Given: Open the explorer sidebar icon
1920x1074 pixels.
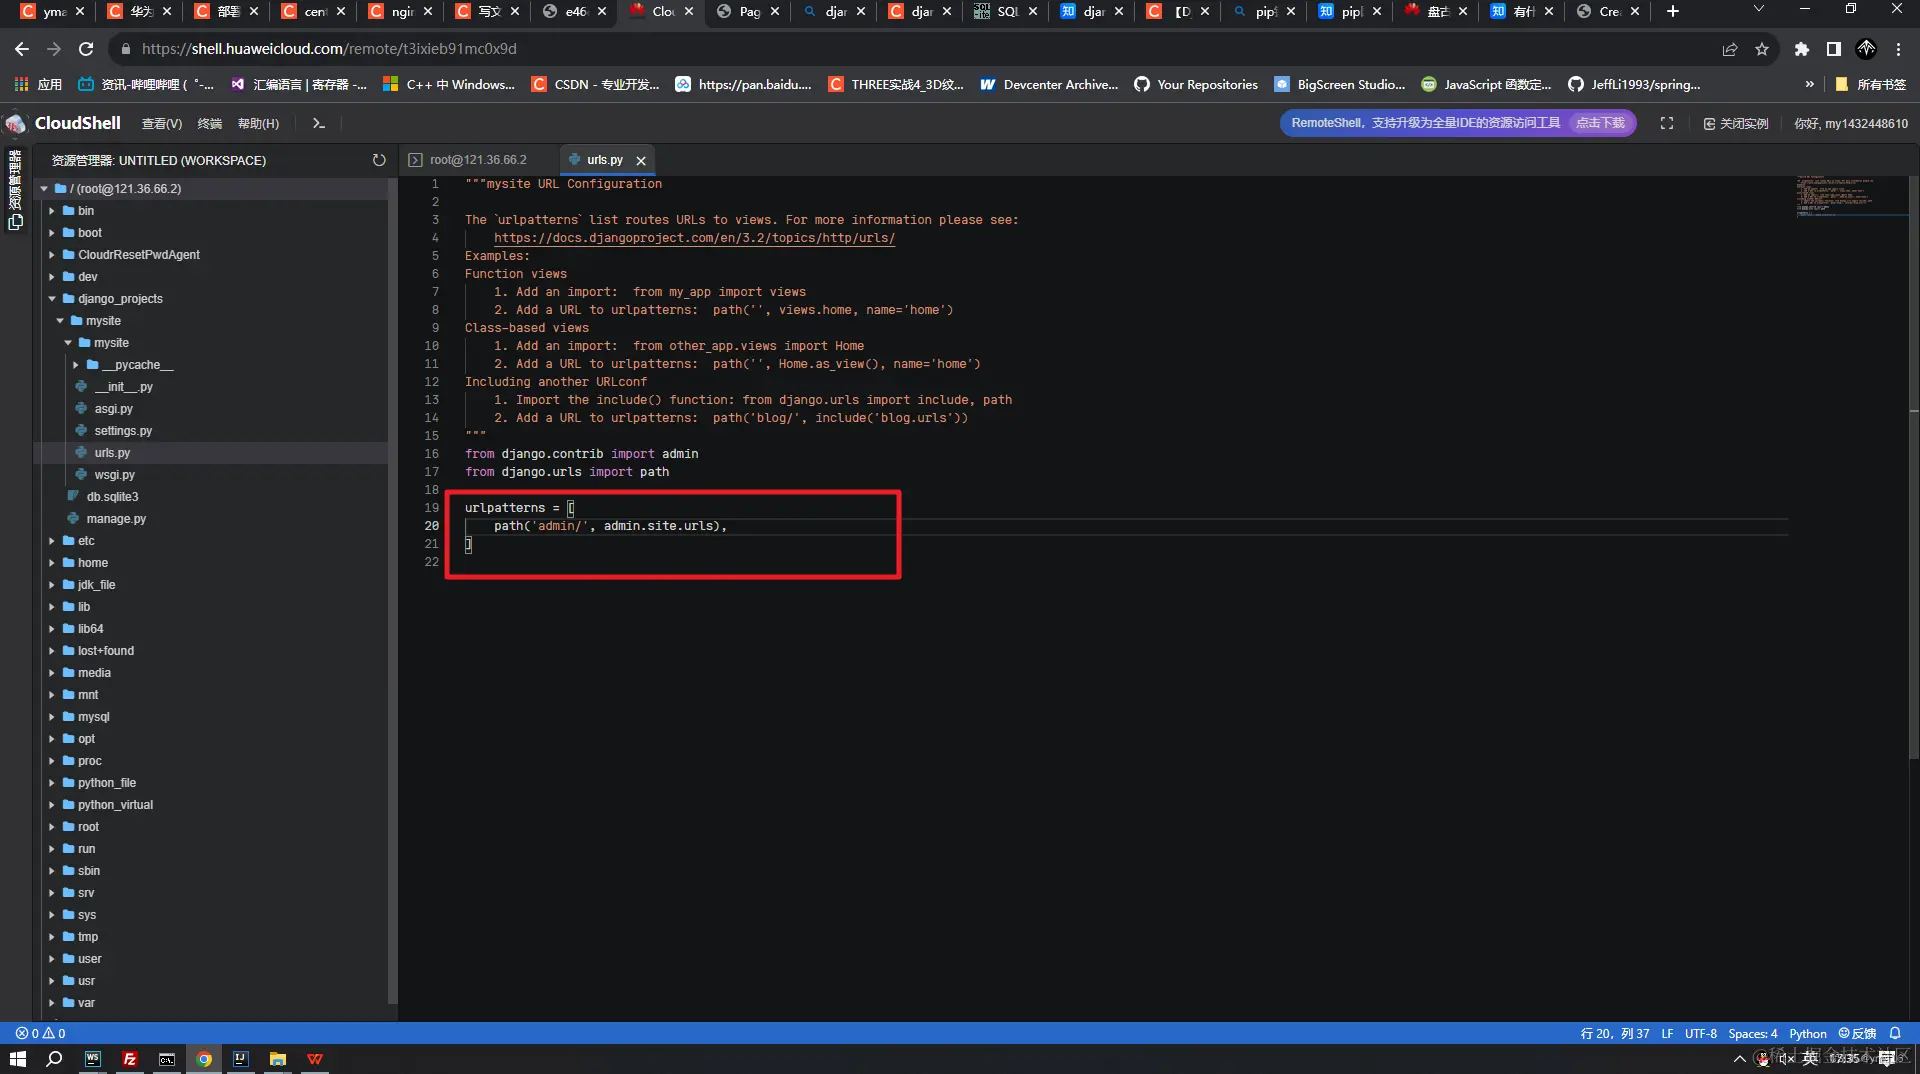Looking at the screenshot, I should (x=15, y=222).
